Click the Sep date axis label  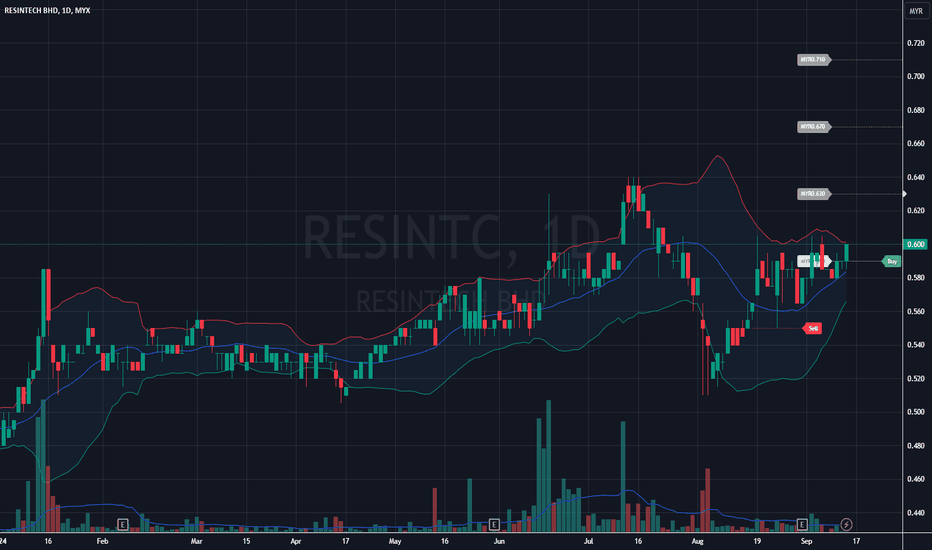click(x=806, y=541)
